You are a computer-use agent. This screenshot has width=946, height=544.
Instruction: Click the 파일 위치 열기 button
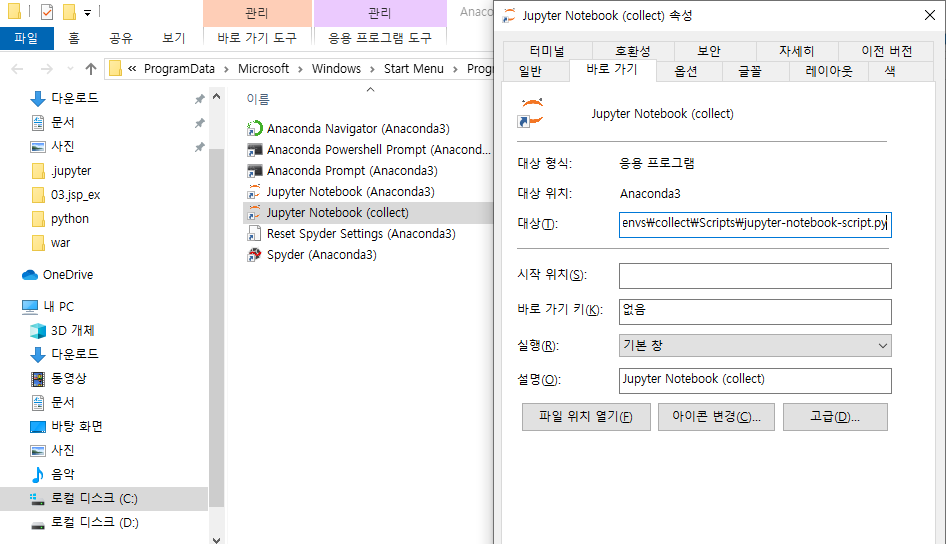click(x=586, y=417)
